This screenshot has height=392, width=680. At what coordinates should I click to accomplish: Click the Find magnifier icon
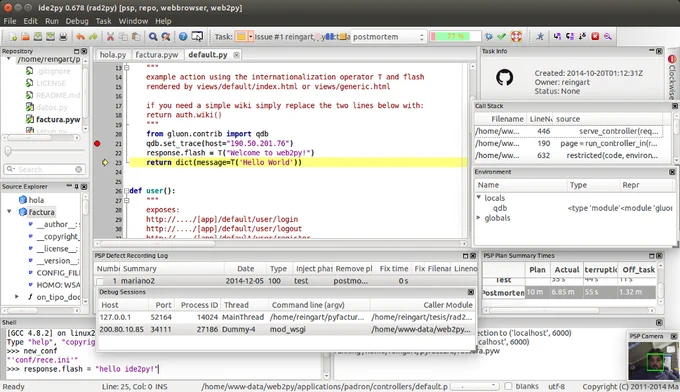pyautogui.click(x=153, y=37)
